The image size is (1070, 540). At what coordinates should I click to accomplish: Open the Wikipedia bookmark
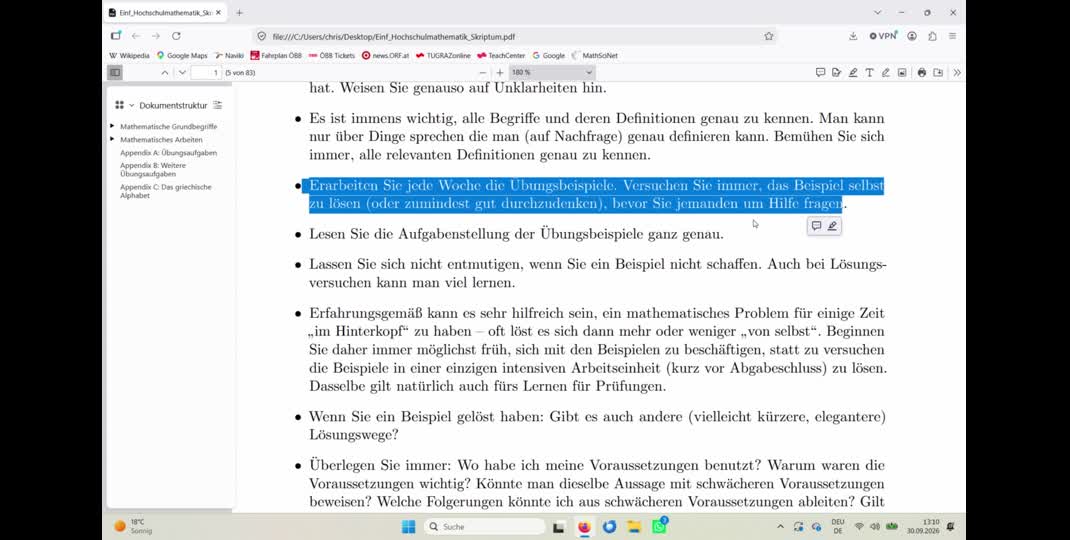coord(129,55)
